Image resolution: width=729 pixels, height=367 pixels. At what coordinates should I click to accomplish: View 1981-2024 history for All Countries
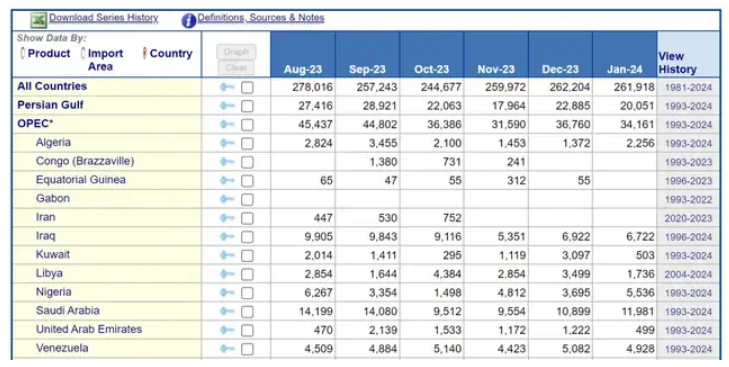(x=688, y=87)
